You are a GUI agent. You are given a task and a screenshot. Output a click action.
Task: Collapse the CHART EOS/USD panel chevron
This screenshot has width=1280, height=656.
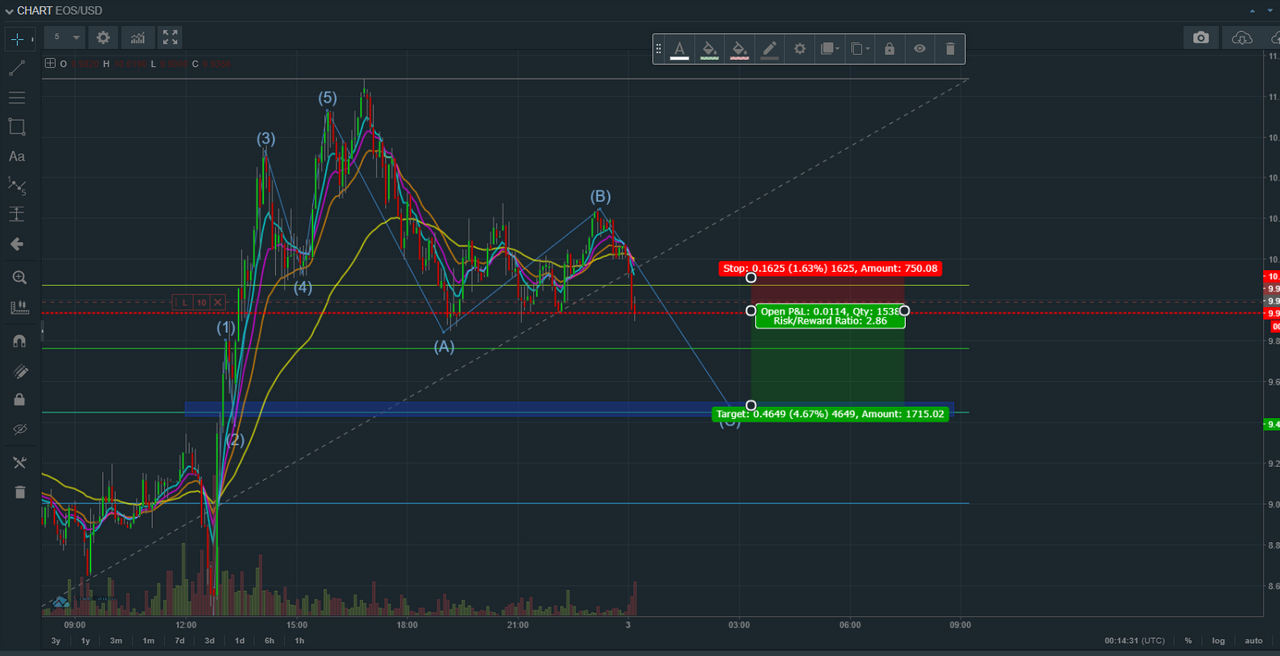pyautogui.click(x=9, y=10)
